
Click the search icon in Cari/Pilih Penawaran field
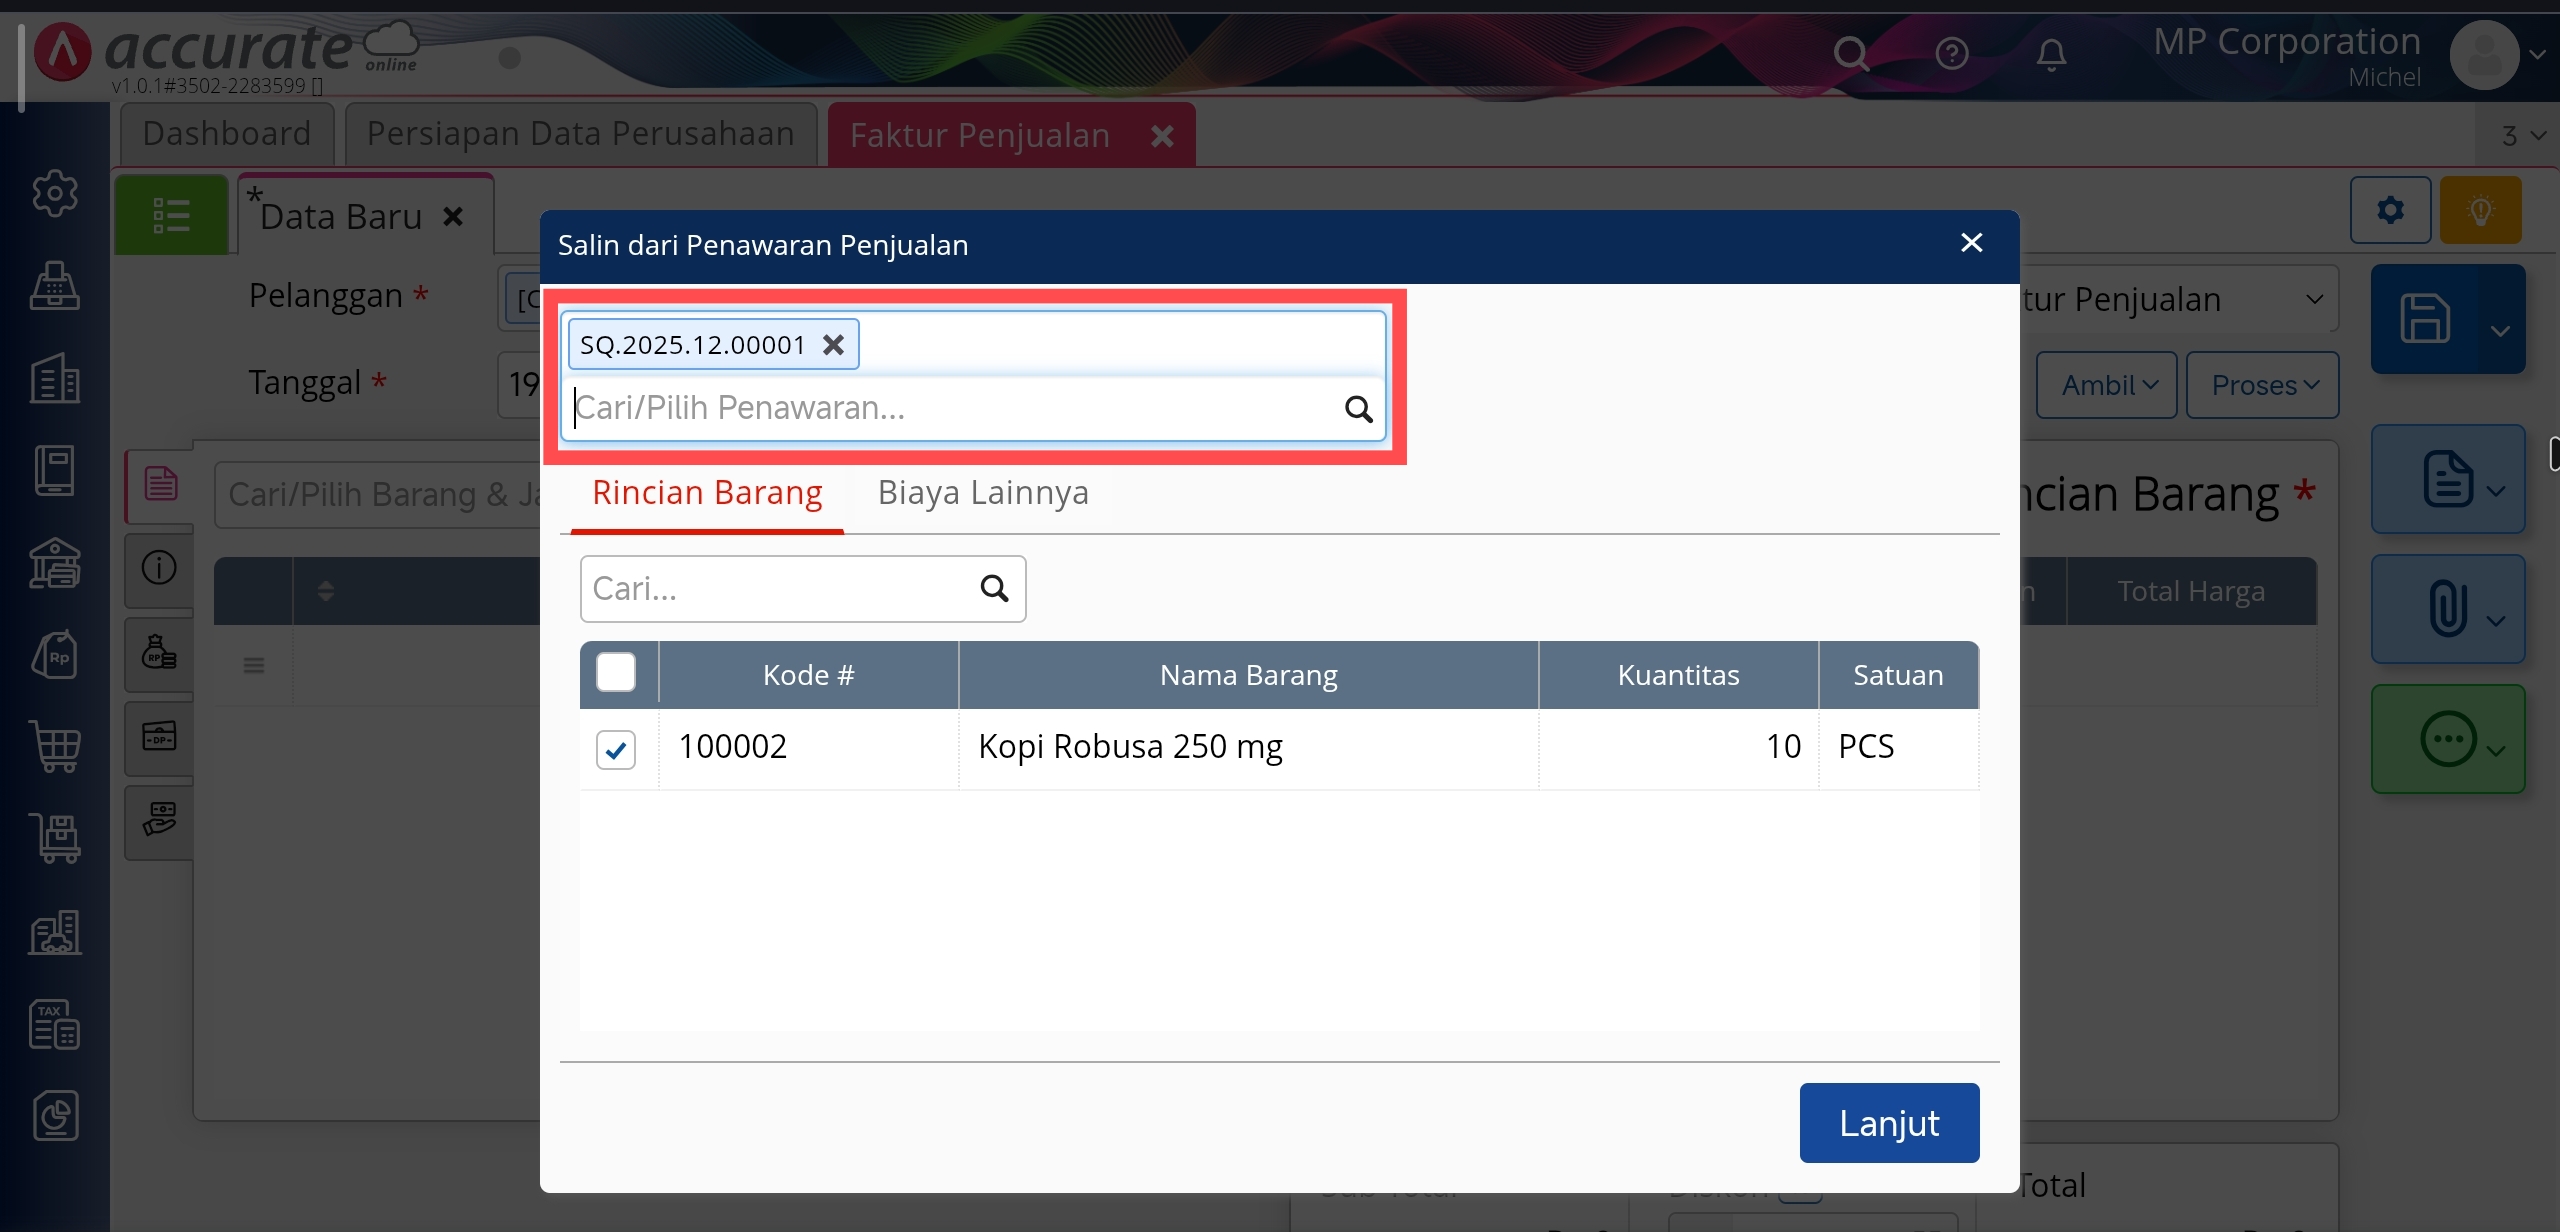1358,409
